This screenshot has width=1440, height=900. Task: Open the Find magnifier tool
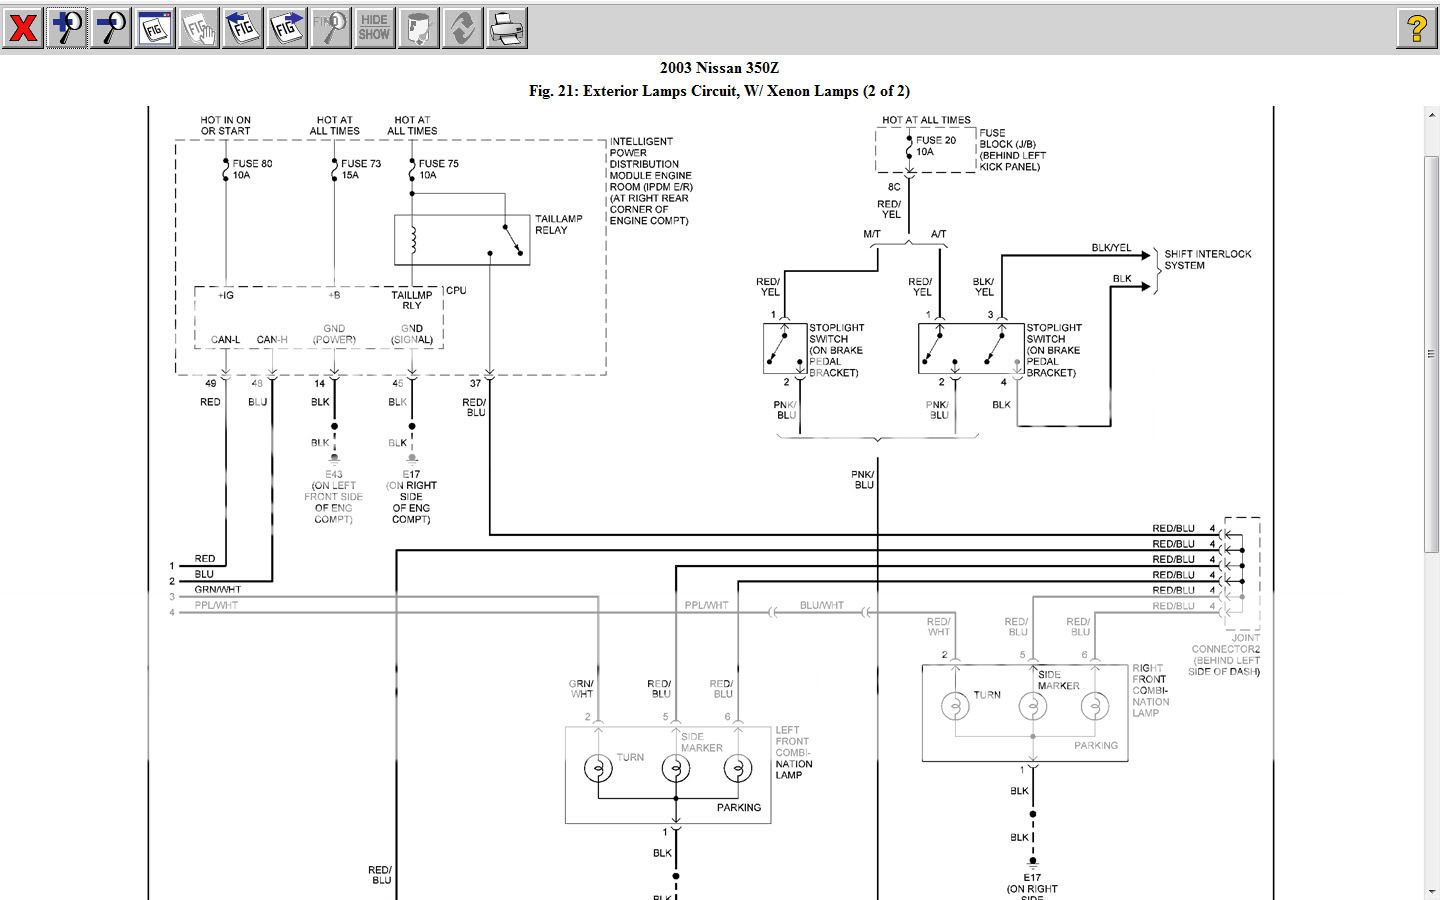(x=331, y=27)
